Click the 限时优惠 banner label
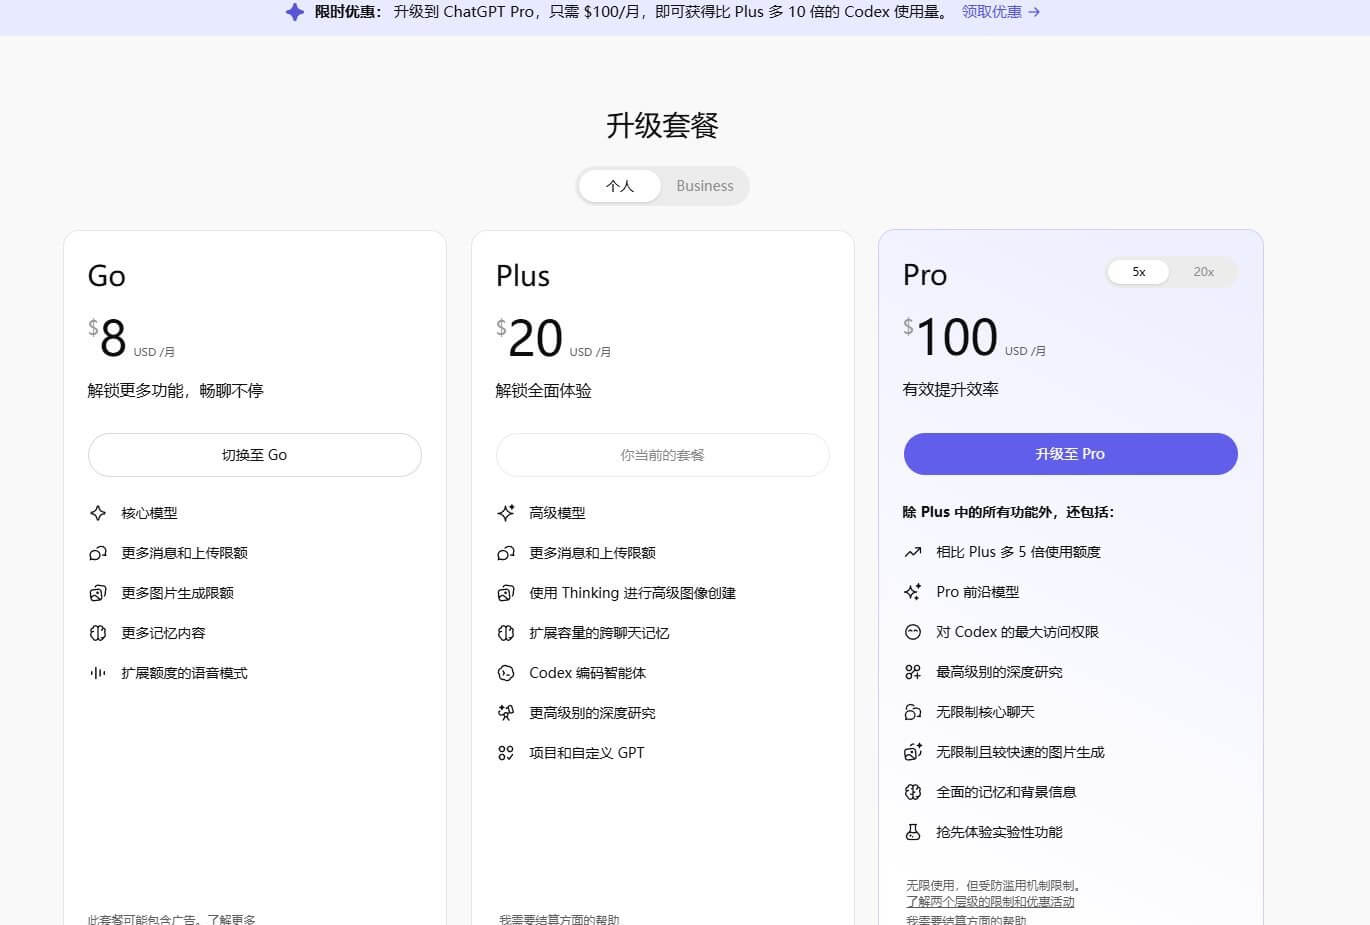The width and height of the screenshot is (1370, 925). (348, 12)
